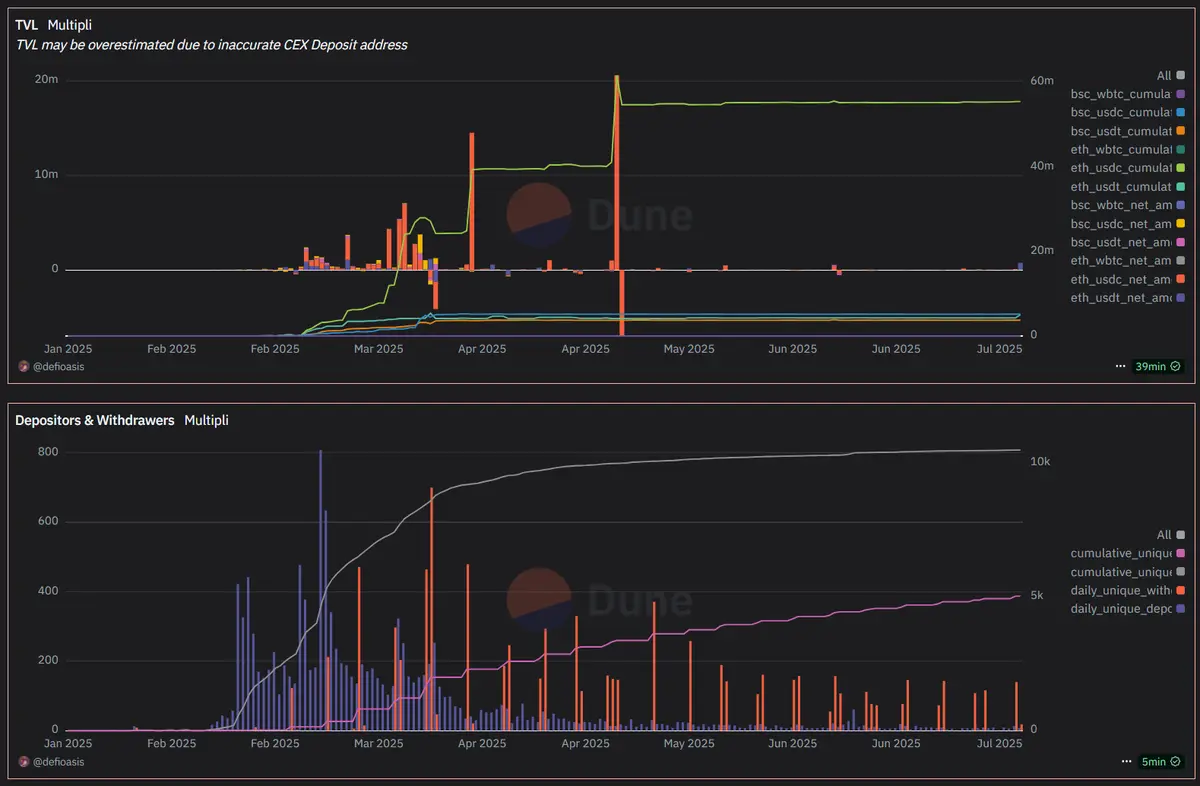The image size is (1200, 786).
Task: Toggle All series in the TVL legend
Action: [1170, 75]
